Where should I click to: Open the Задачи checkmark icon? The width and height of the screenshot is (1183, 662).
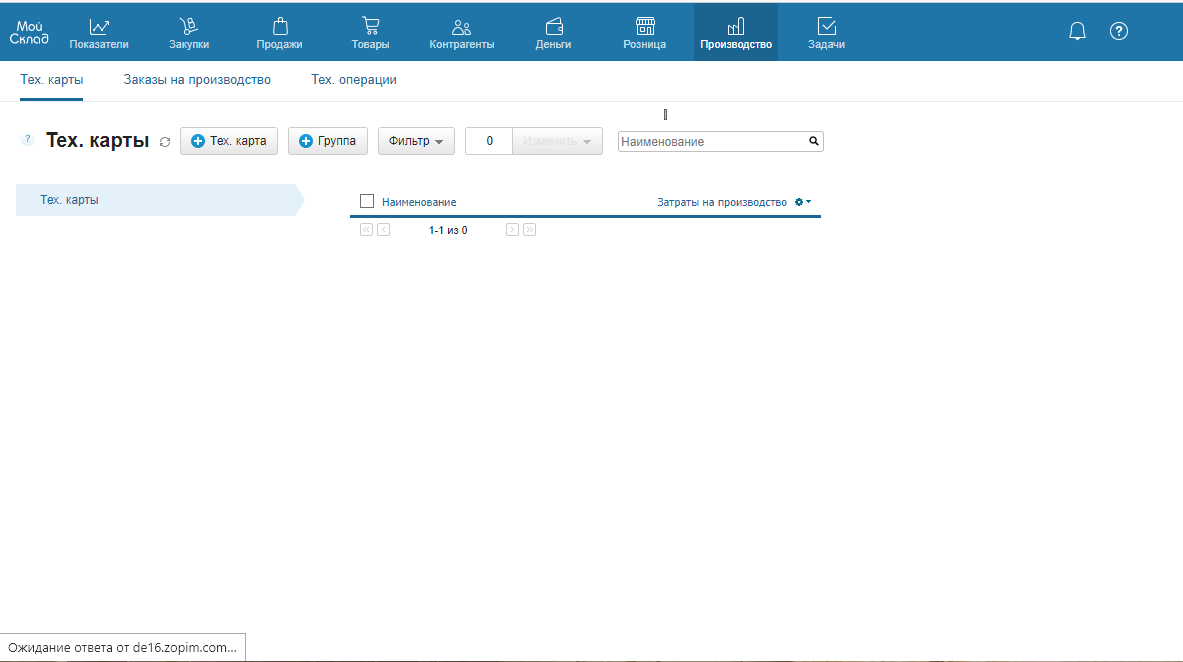[x=826, y=27]
